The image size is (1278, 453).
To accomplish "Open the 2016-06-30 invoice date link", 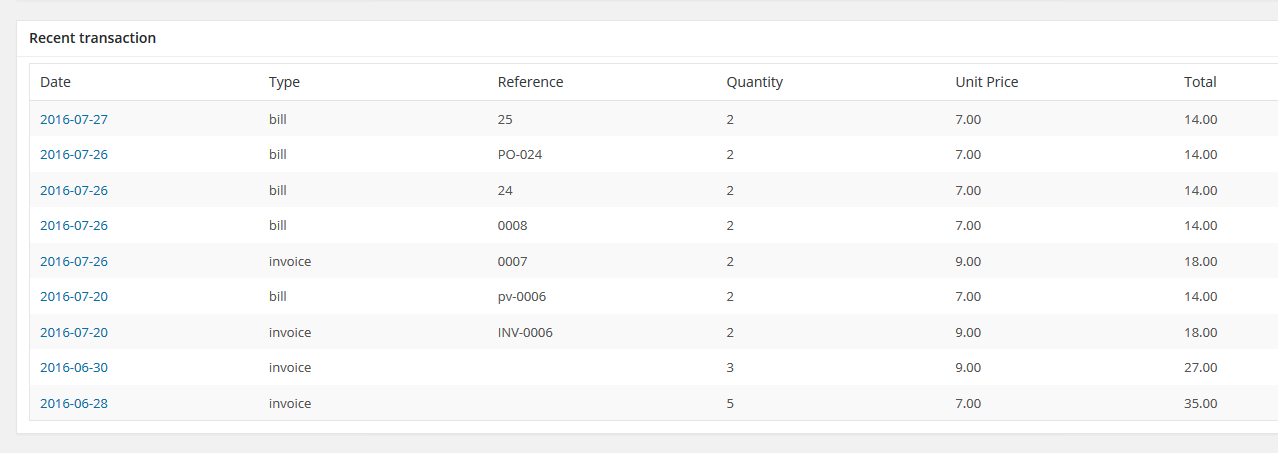I will point(74,368).
